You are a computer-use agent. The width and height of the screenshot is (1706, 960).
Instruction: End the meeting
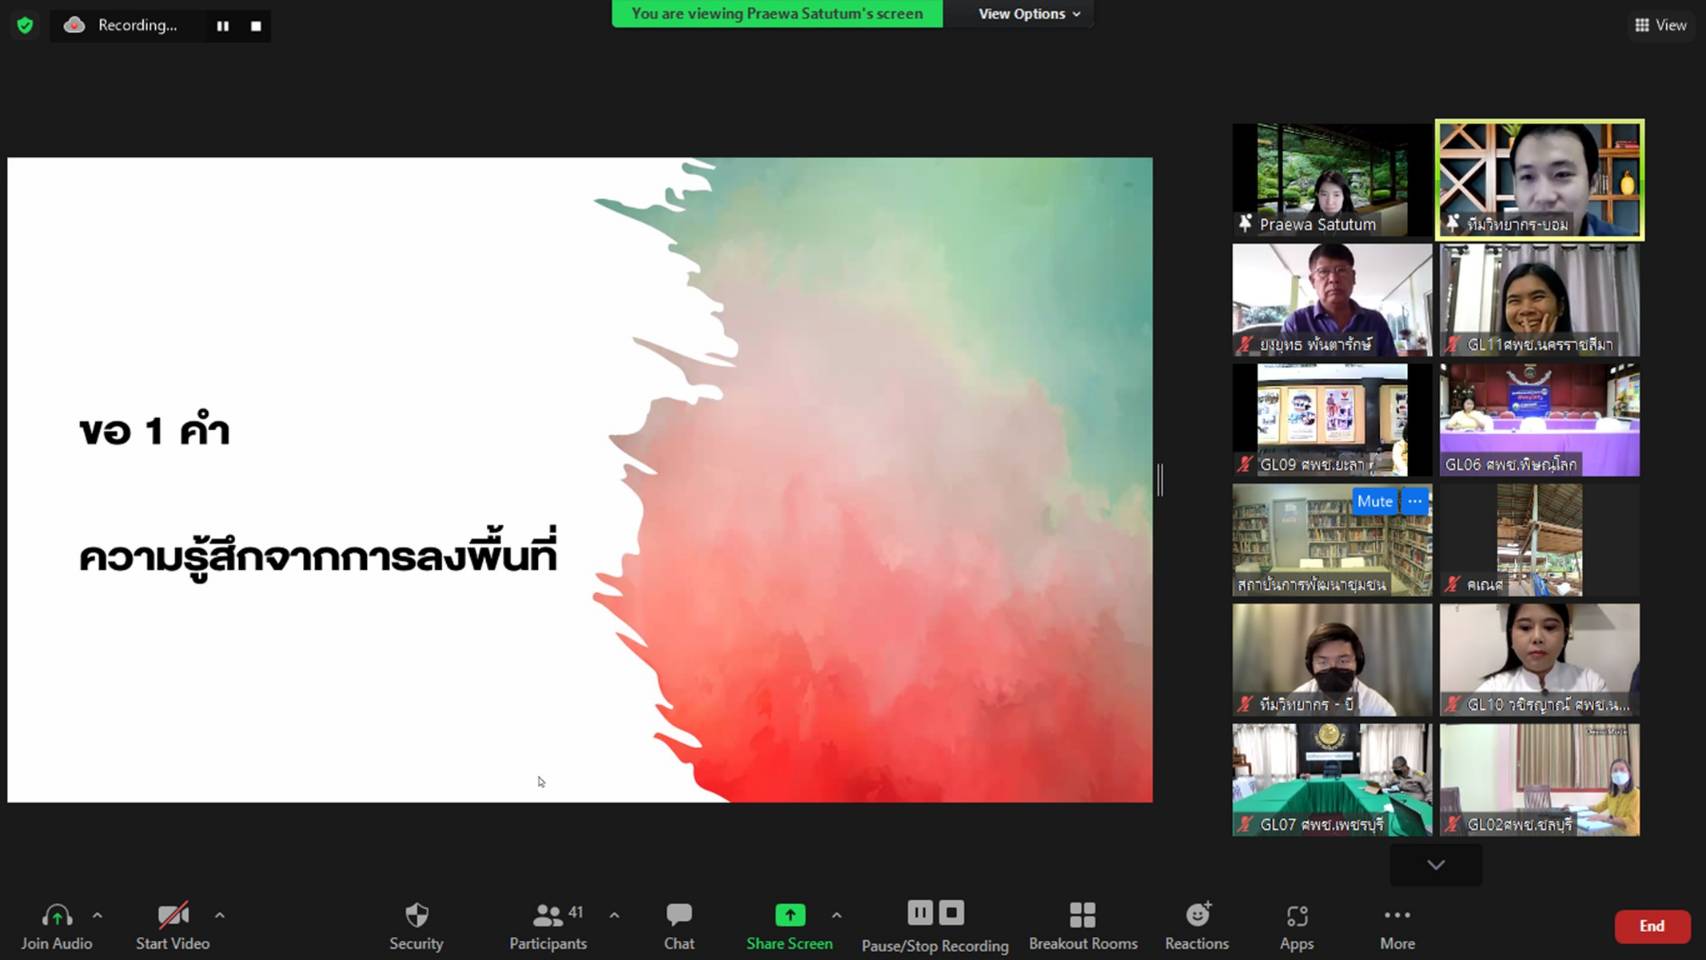click(1652, 926)
